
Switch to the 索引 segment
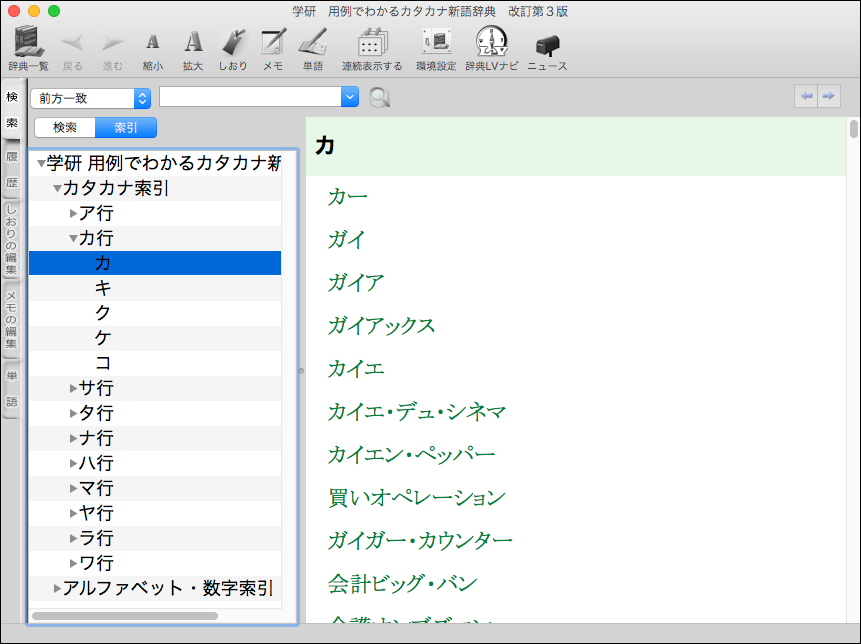(126, 127)
